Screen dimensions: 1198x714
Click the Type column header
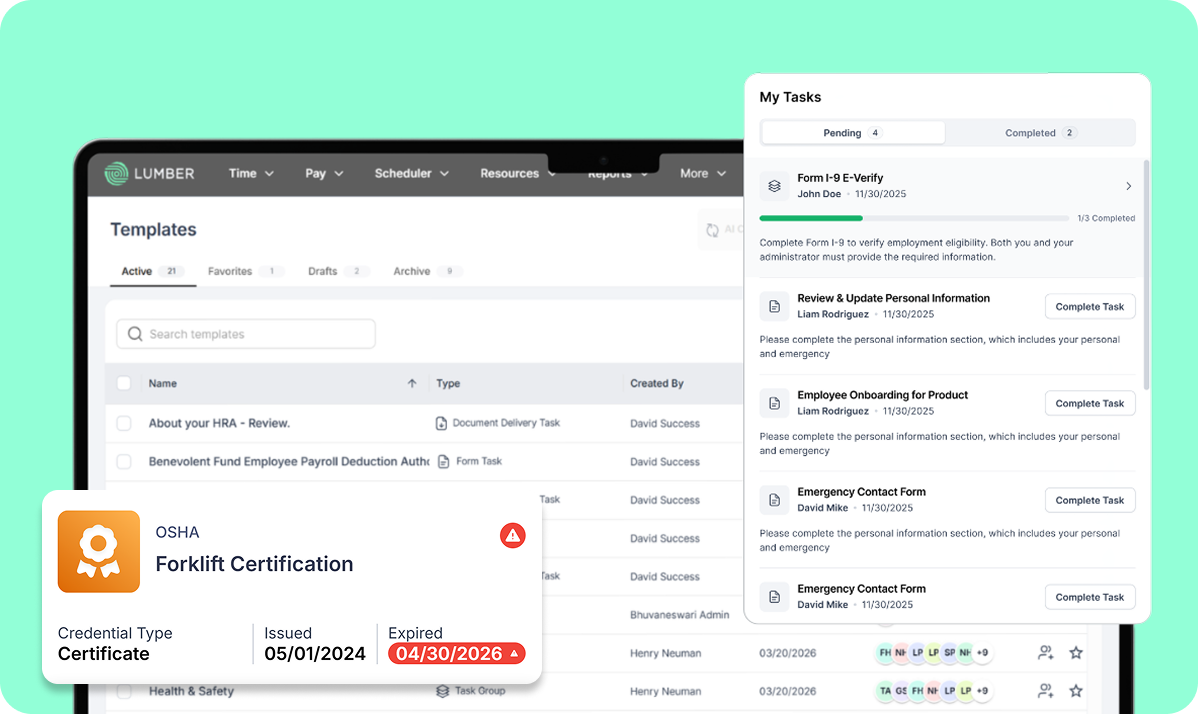(448, 383)
